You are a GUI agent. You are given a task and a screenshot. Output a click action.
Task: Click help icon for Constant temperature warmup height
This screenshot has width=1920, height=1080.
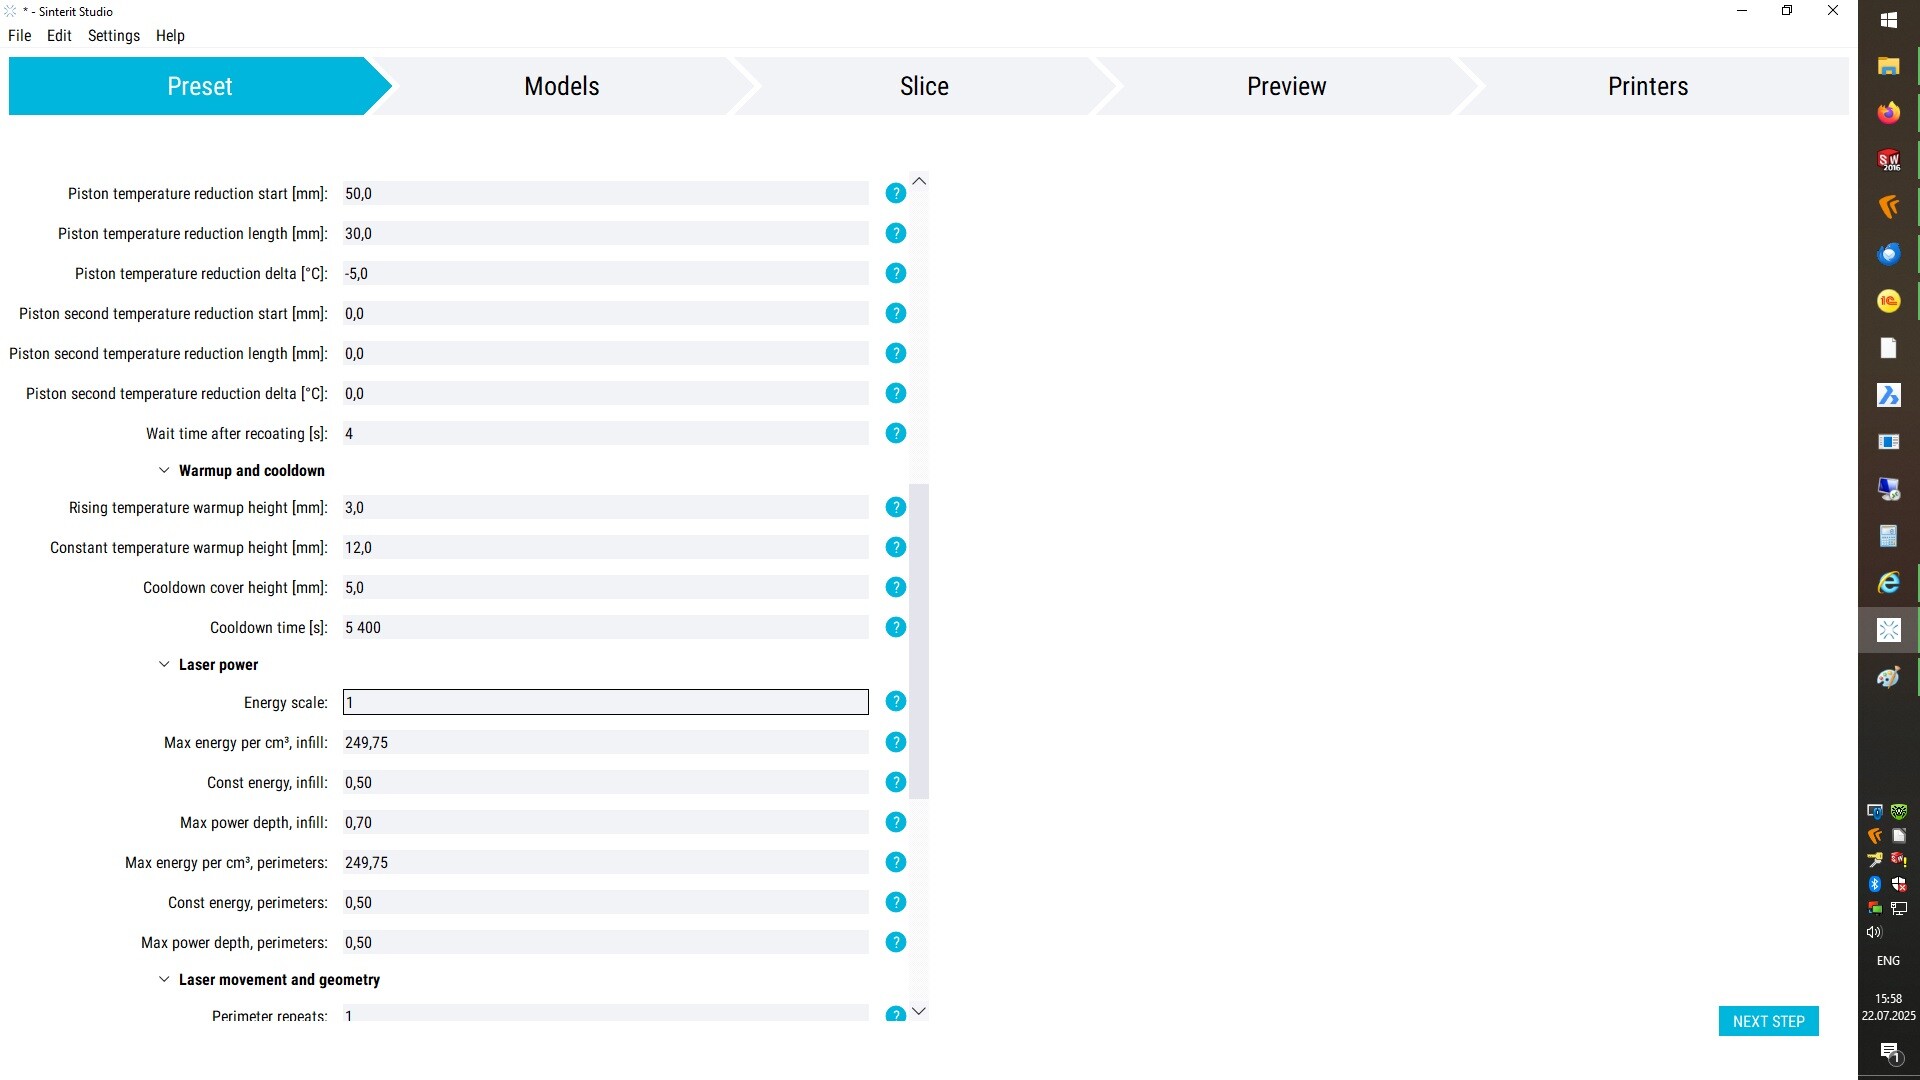click(x=895, y=547)
